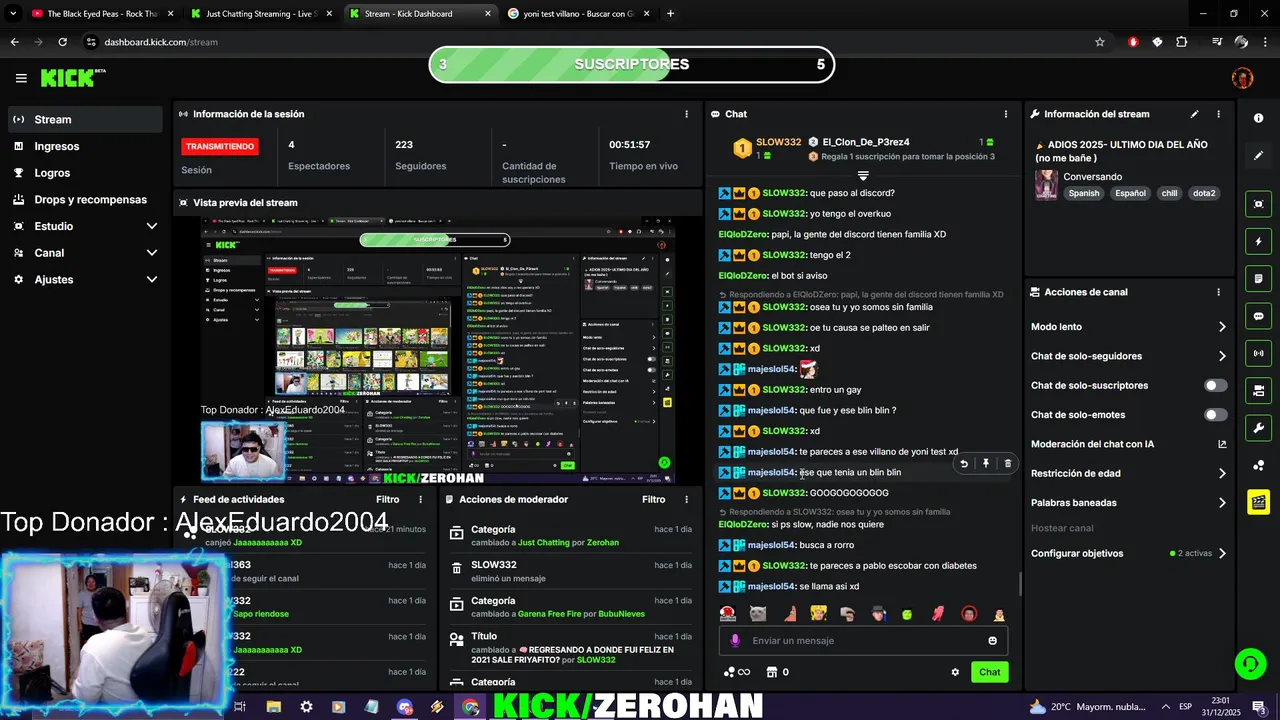Image resolution: width=1280 pixels, height=720 pixels.
Task: Go to Ingresos in the sidebar
Action: pyautogui.click(x=85, y=146)
